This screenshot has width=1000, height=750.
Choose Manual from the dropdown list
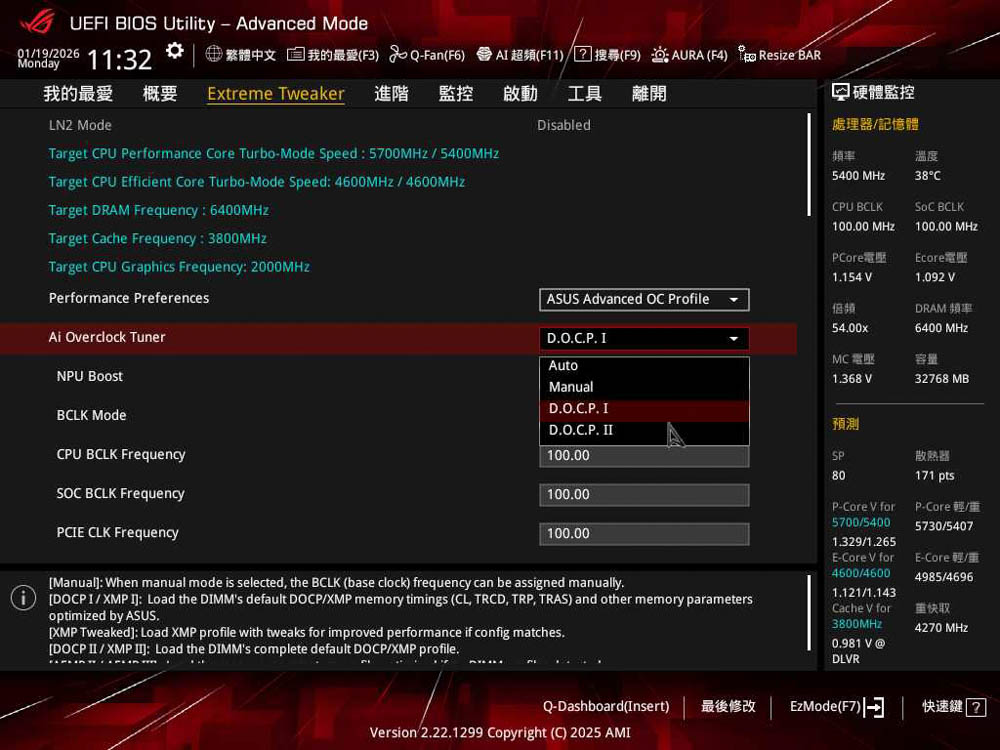tap(571, 387)
